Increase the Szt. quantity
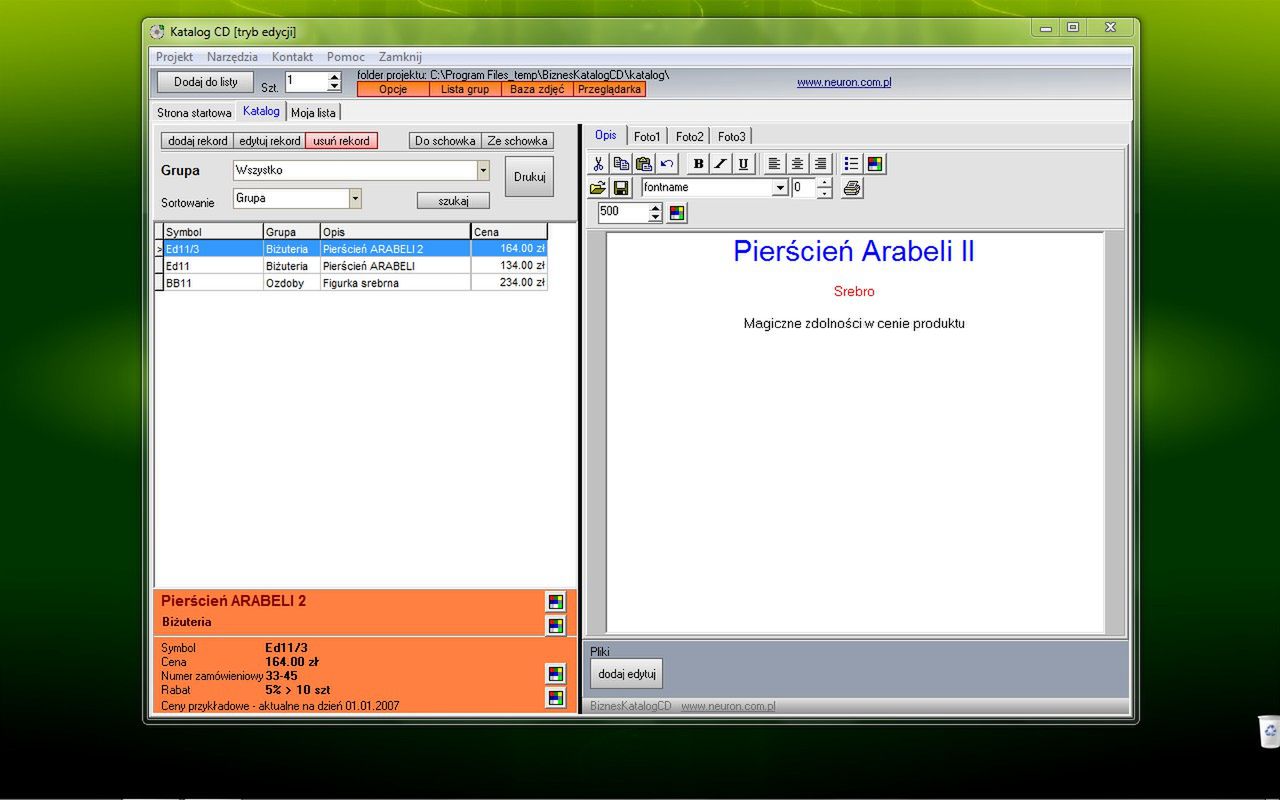The width and height of the screenshot is (1280, 800). (x=334, y=77)
